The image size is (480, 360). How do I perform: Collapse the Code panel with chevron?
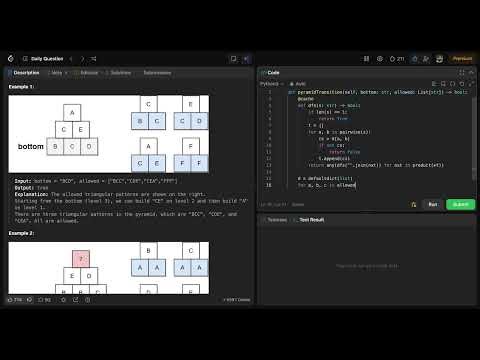click(x=471, y=72)
